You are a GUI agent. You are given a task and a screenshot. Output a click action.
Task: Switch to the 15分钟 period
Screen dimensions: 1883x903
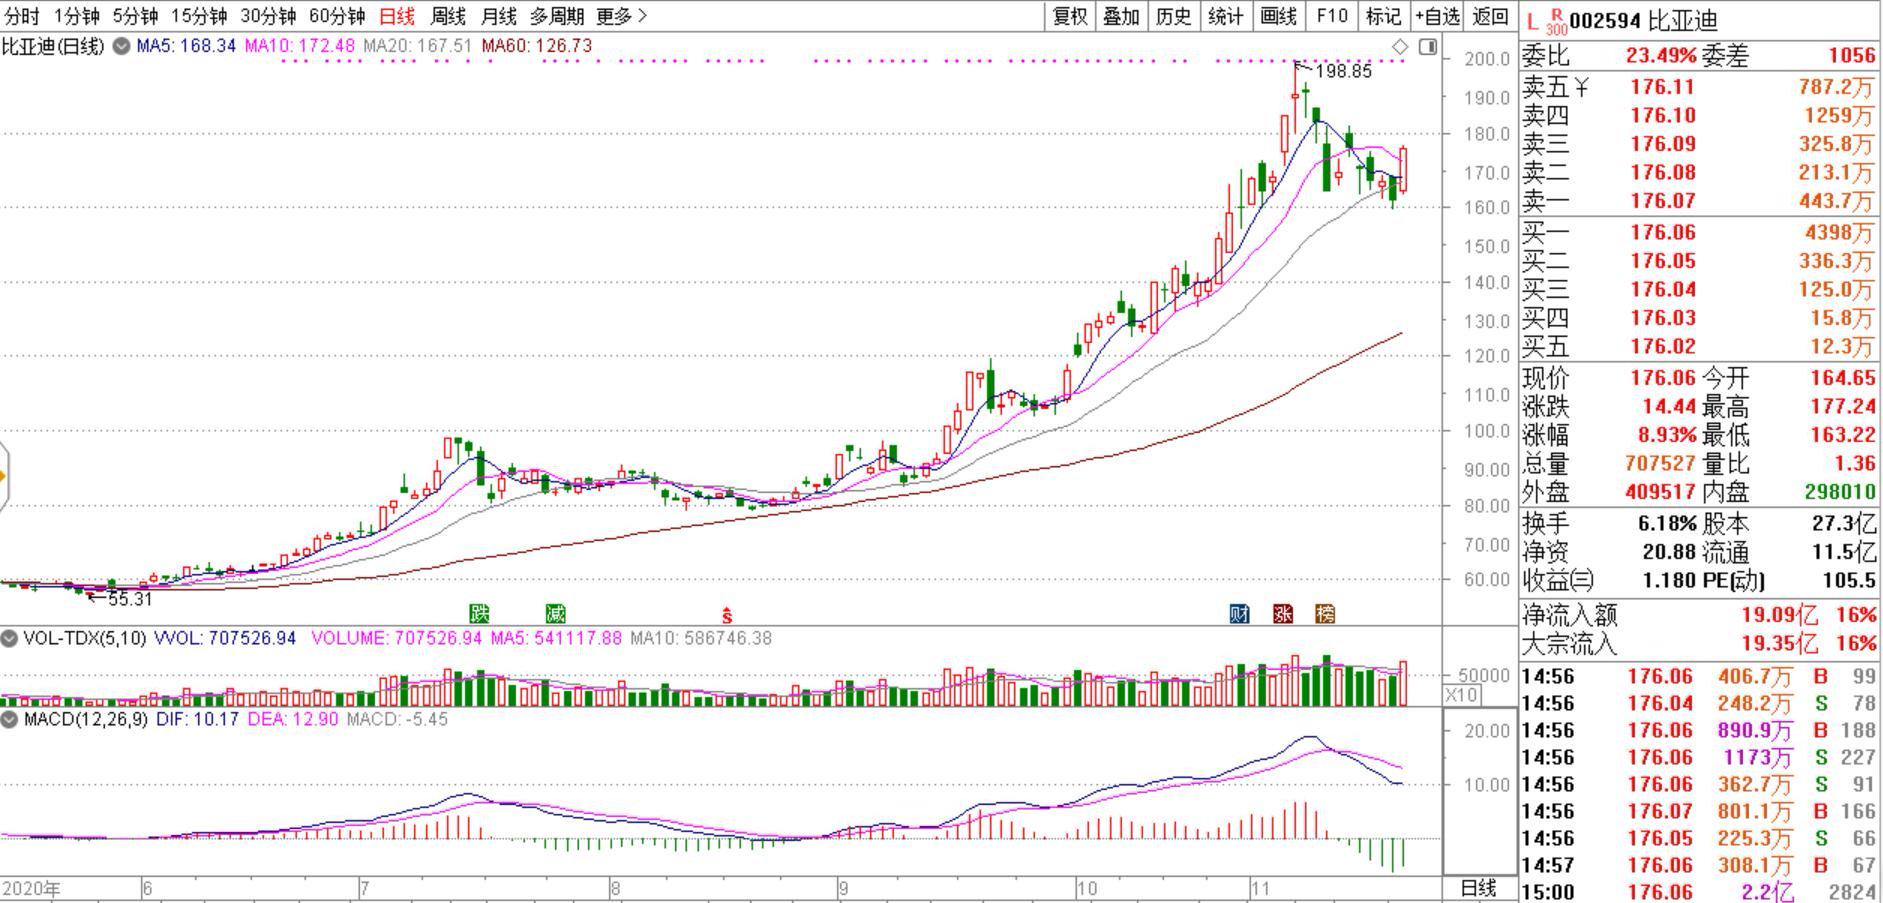pyautogui.click(x=199, y=16)
